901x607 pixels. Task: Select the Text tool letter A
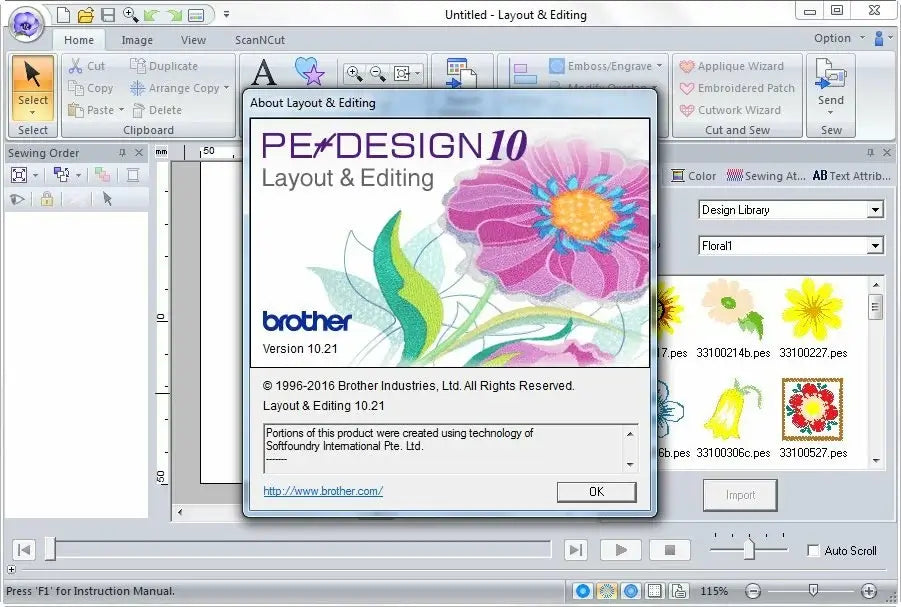[263, 72]
